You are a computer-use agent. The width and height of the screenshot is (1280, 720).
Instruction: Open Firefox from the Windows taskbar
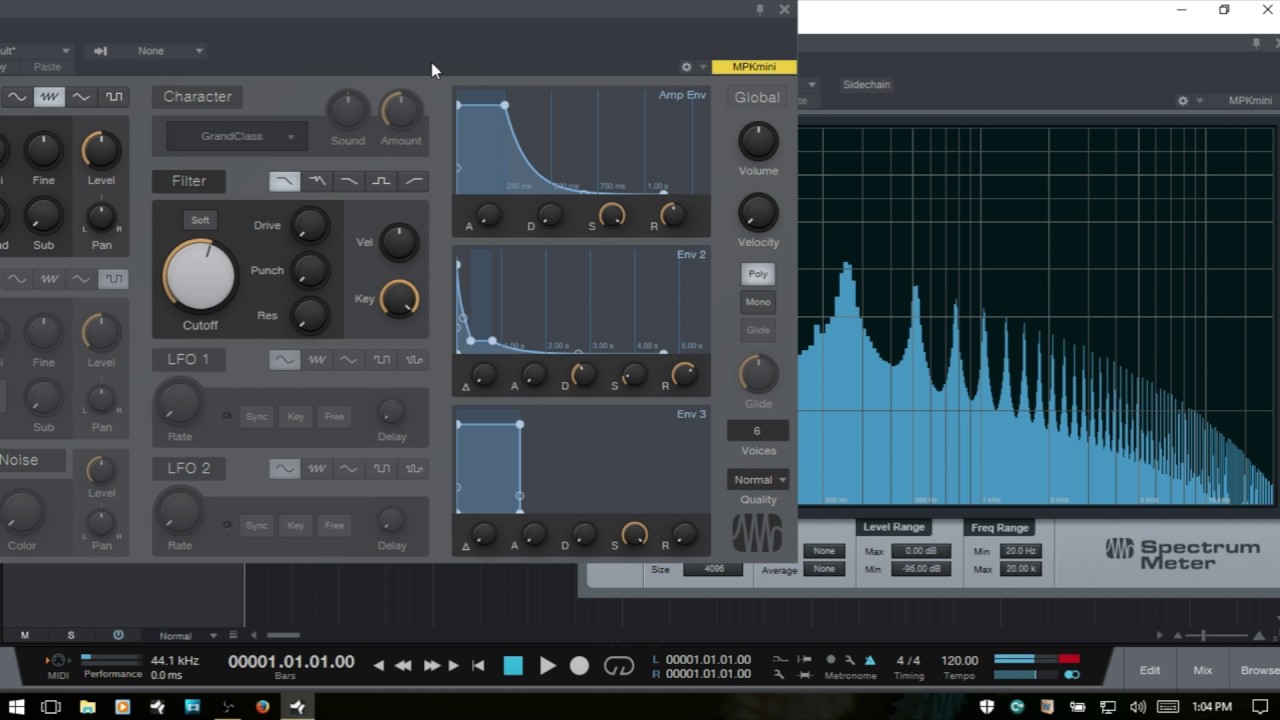(262, 707)
